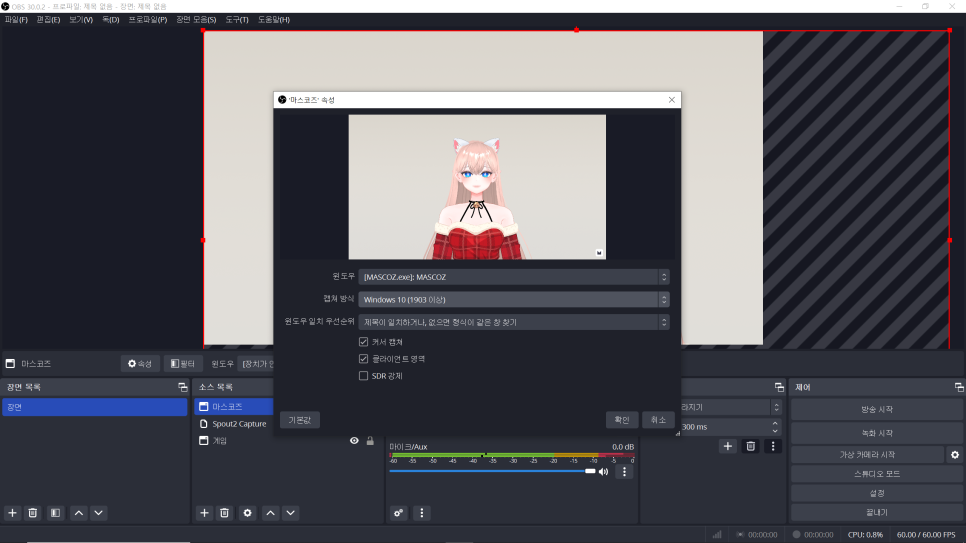
Task: Move scene up arrow in scene list
Action: (x=79, y=513)
